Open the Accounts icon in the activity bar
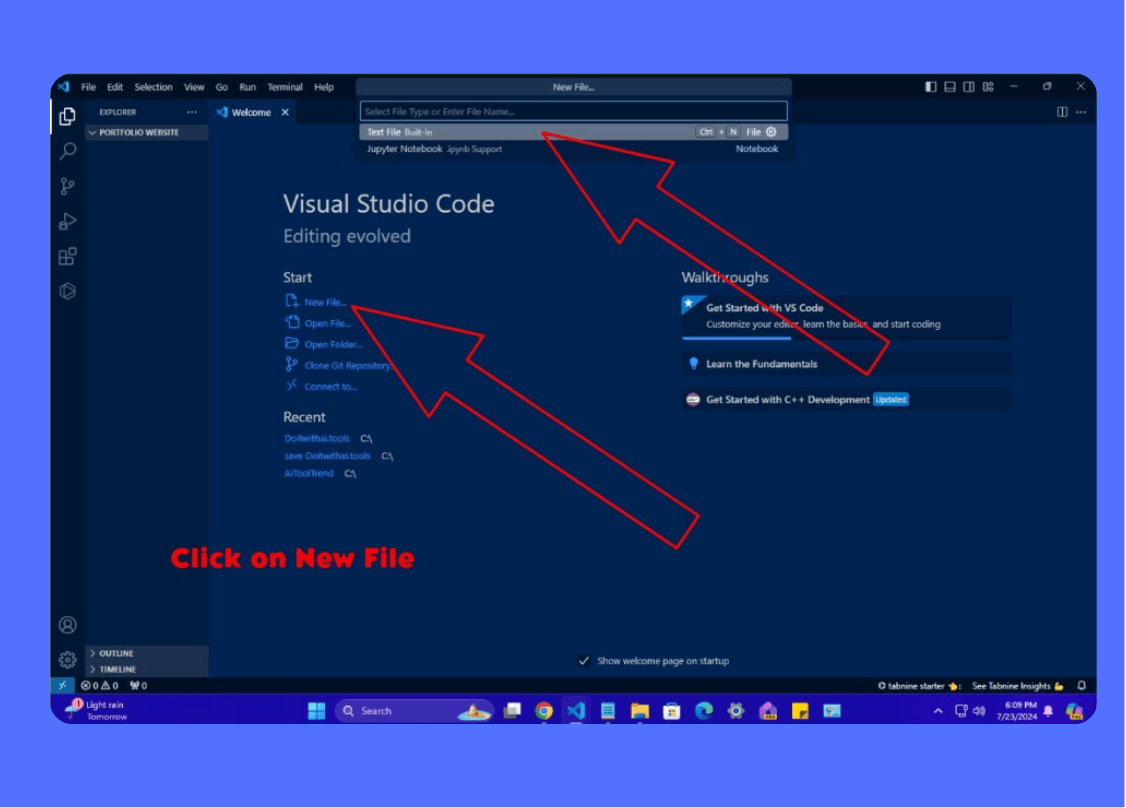1126x808 pixels. click(x=68, y=625)
